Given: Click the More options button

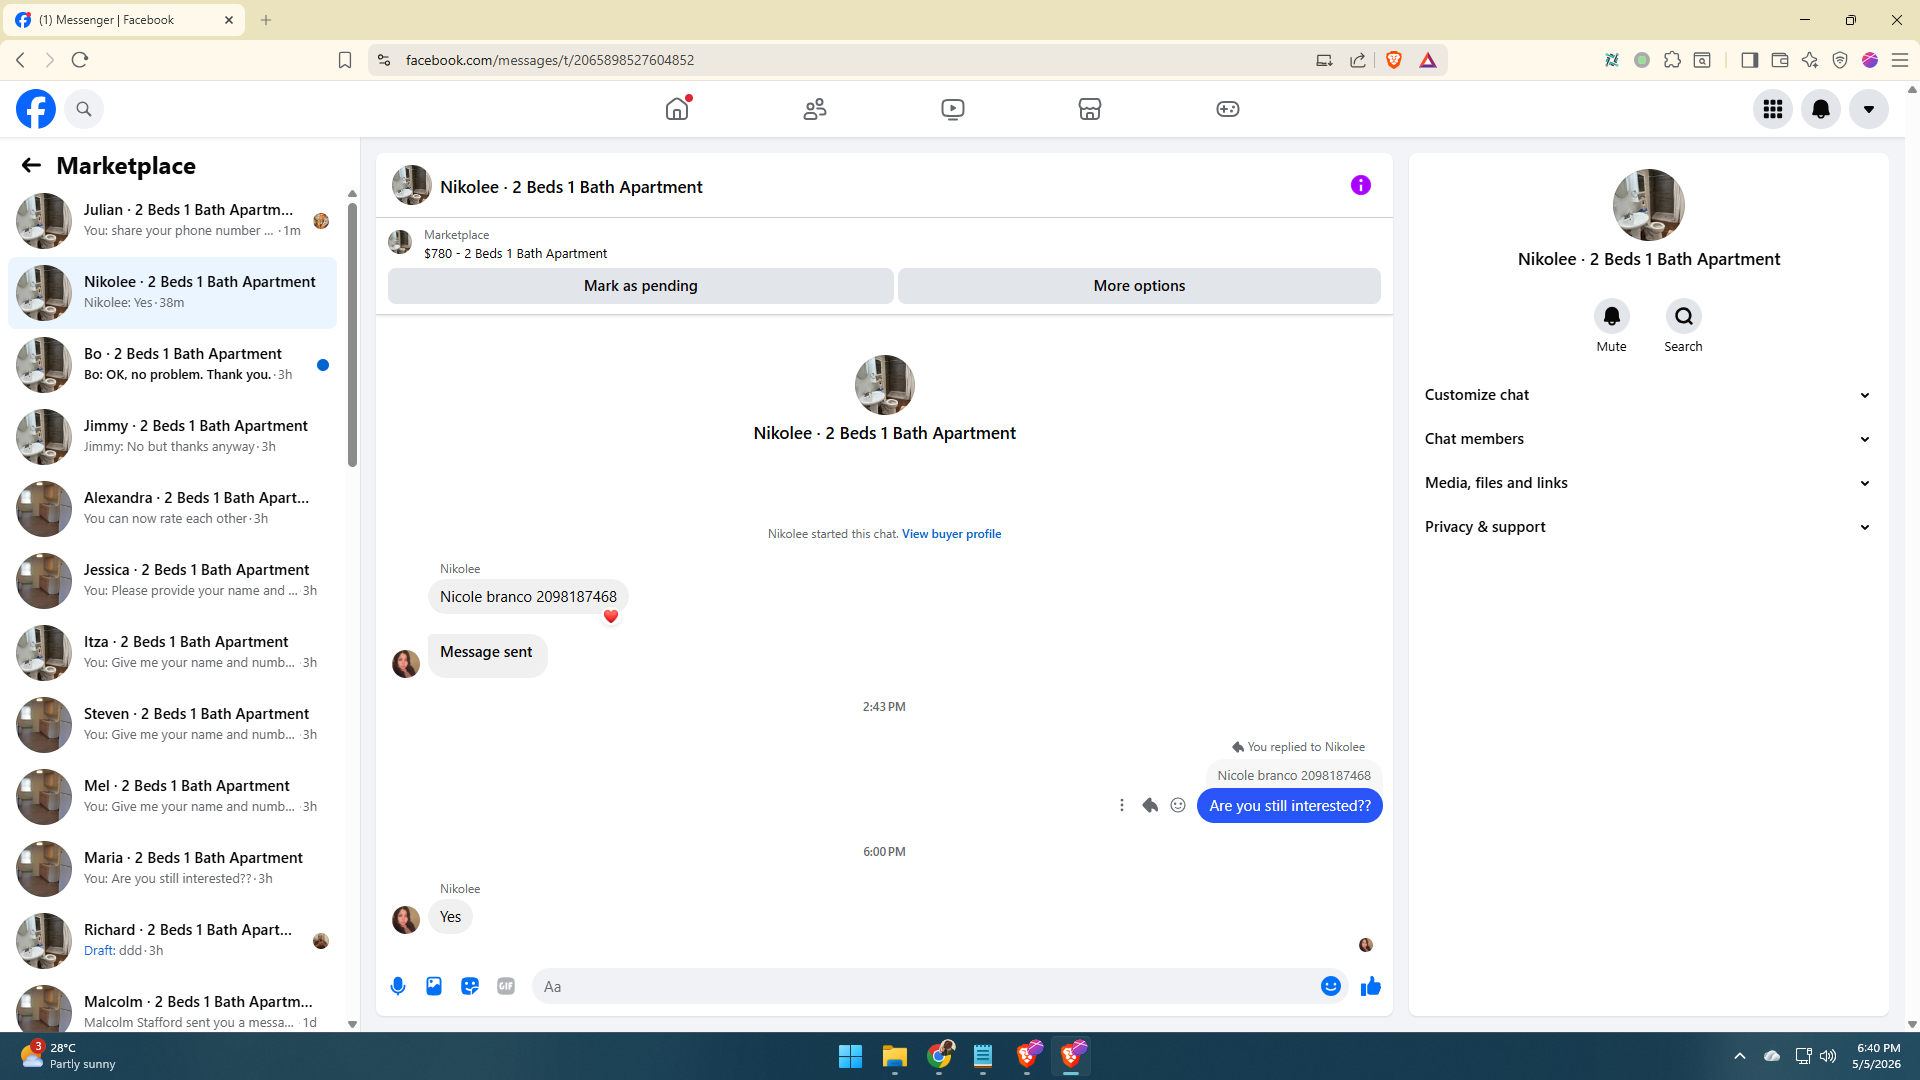Looking at the screenshot, I should point(1139,286).
